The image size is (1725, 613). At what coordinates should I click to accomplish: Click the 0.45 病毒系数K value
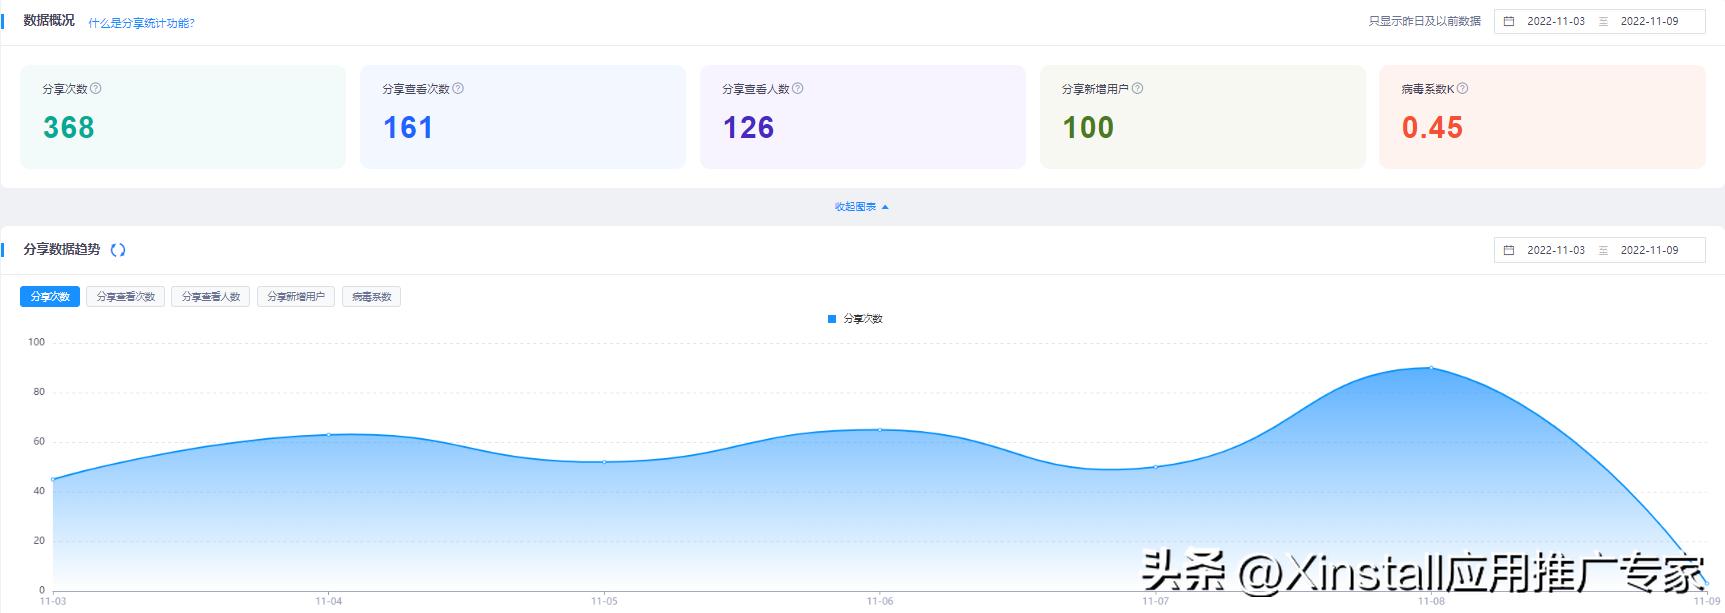[1432, 128]
